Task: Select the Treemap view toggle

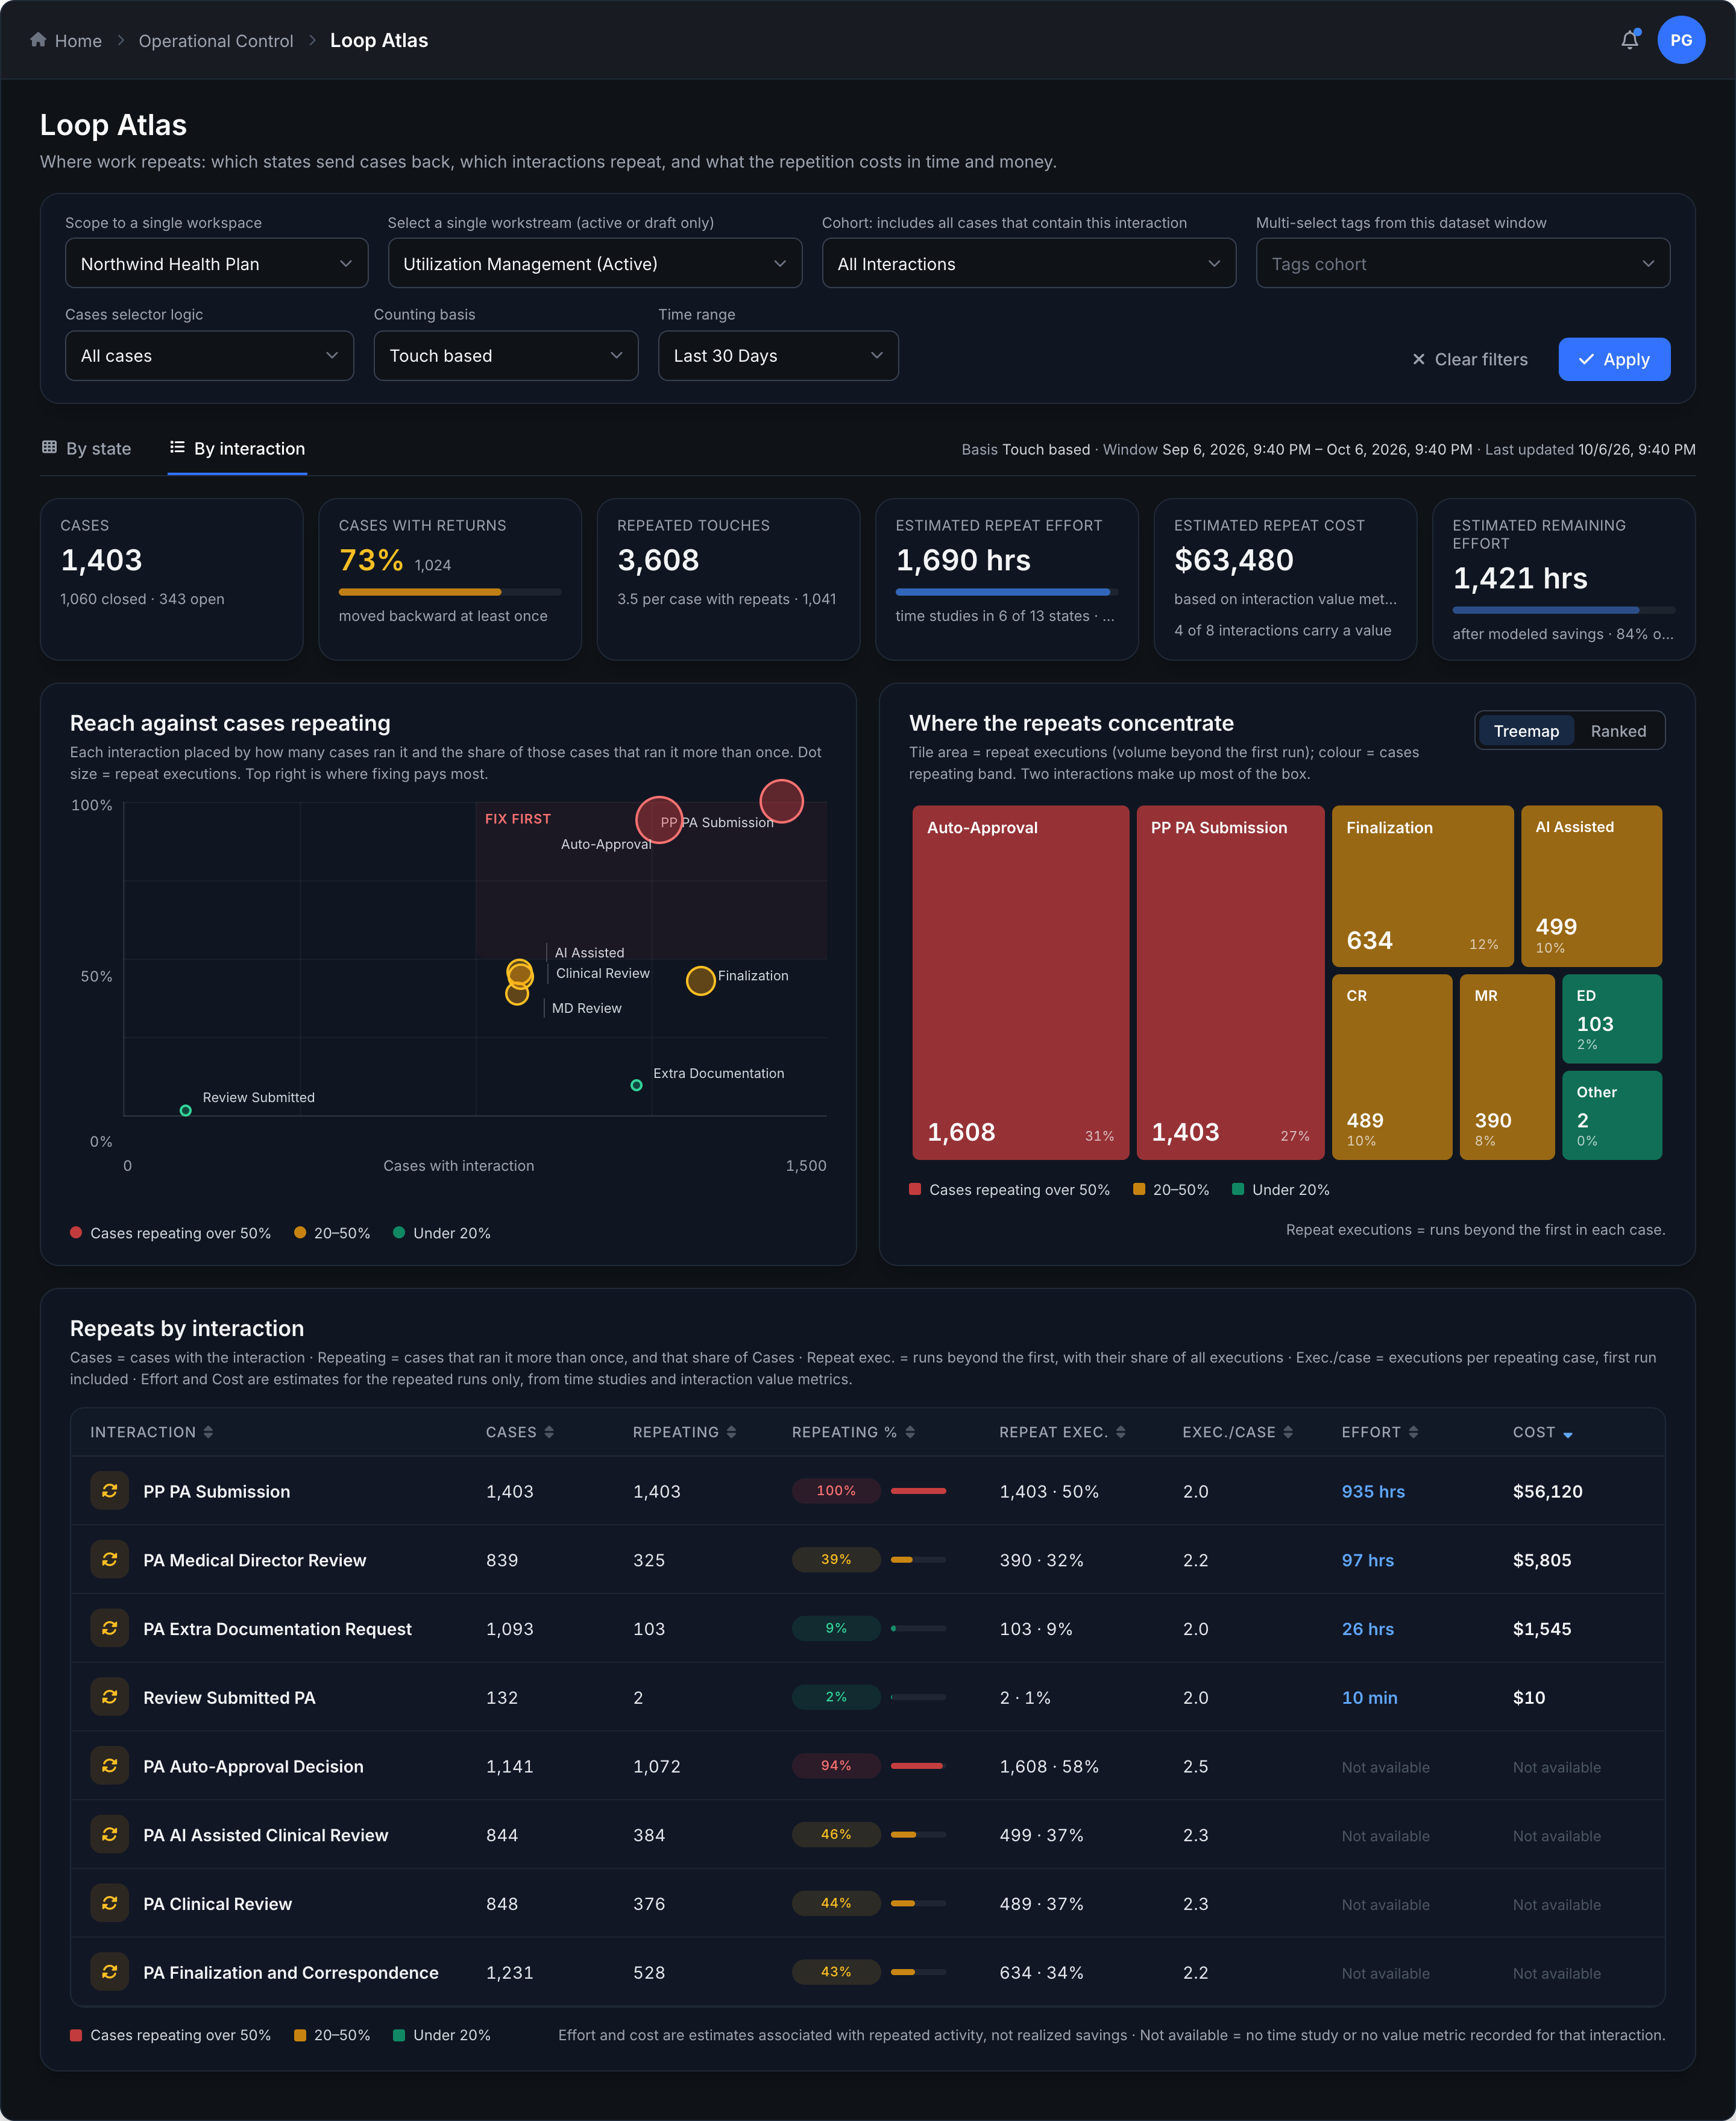Action: pyautogui.click(x=1526, y=731)
